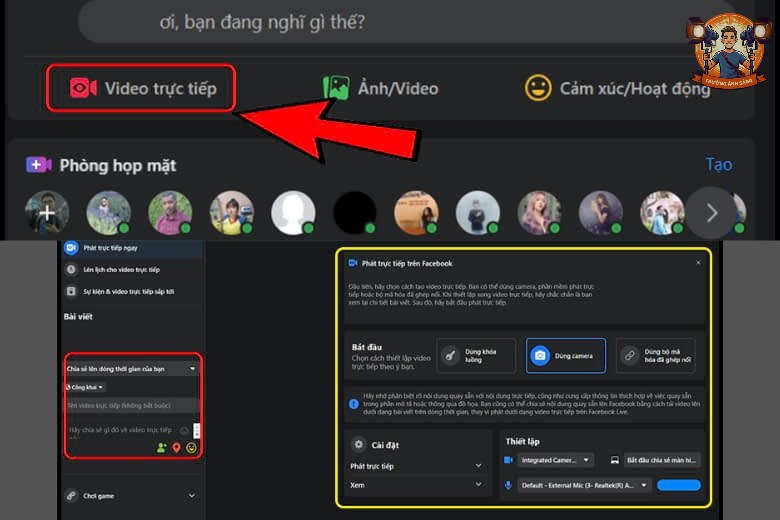Open the Ảnh/Video photo upload option
Image resolution: width=780 pixels, height=520 pixels.
point(381,88)
